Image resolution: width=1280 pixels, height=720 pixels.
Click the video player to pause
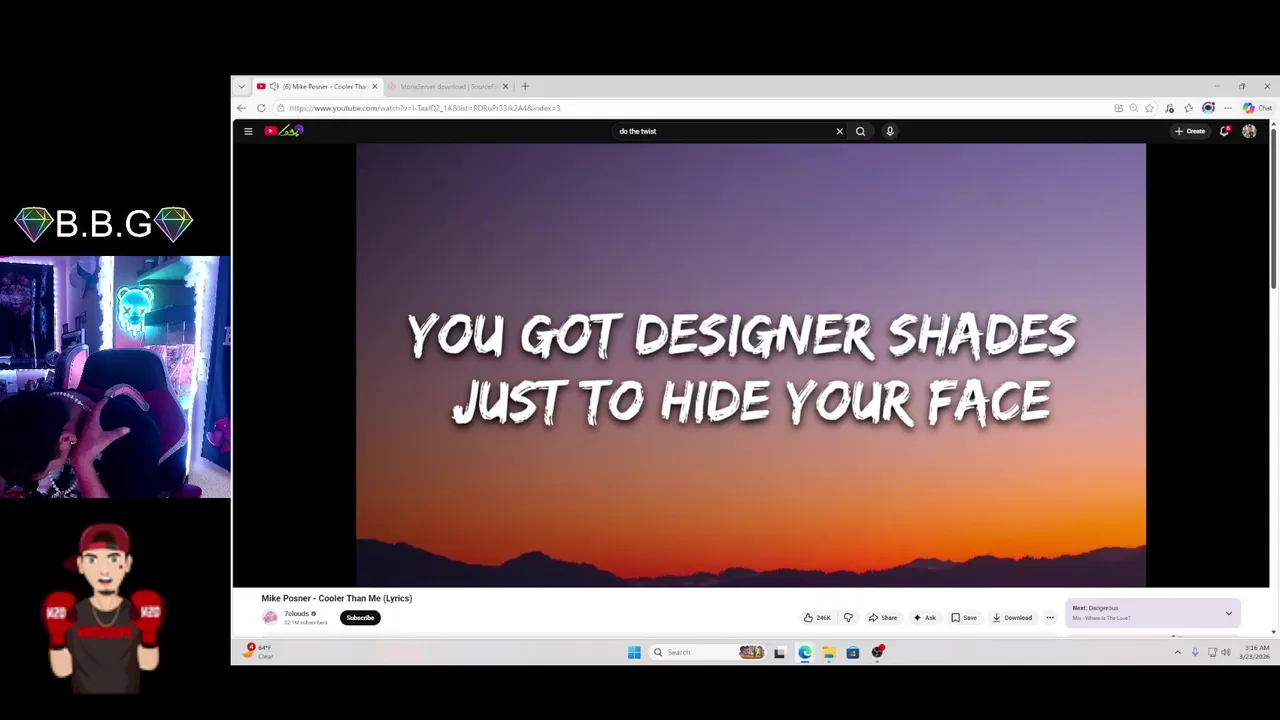pyautogui.click(x=751, y=365)
